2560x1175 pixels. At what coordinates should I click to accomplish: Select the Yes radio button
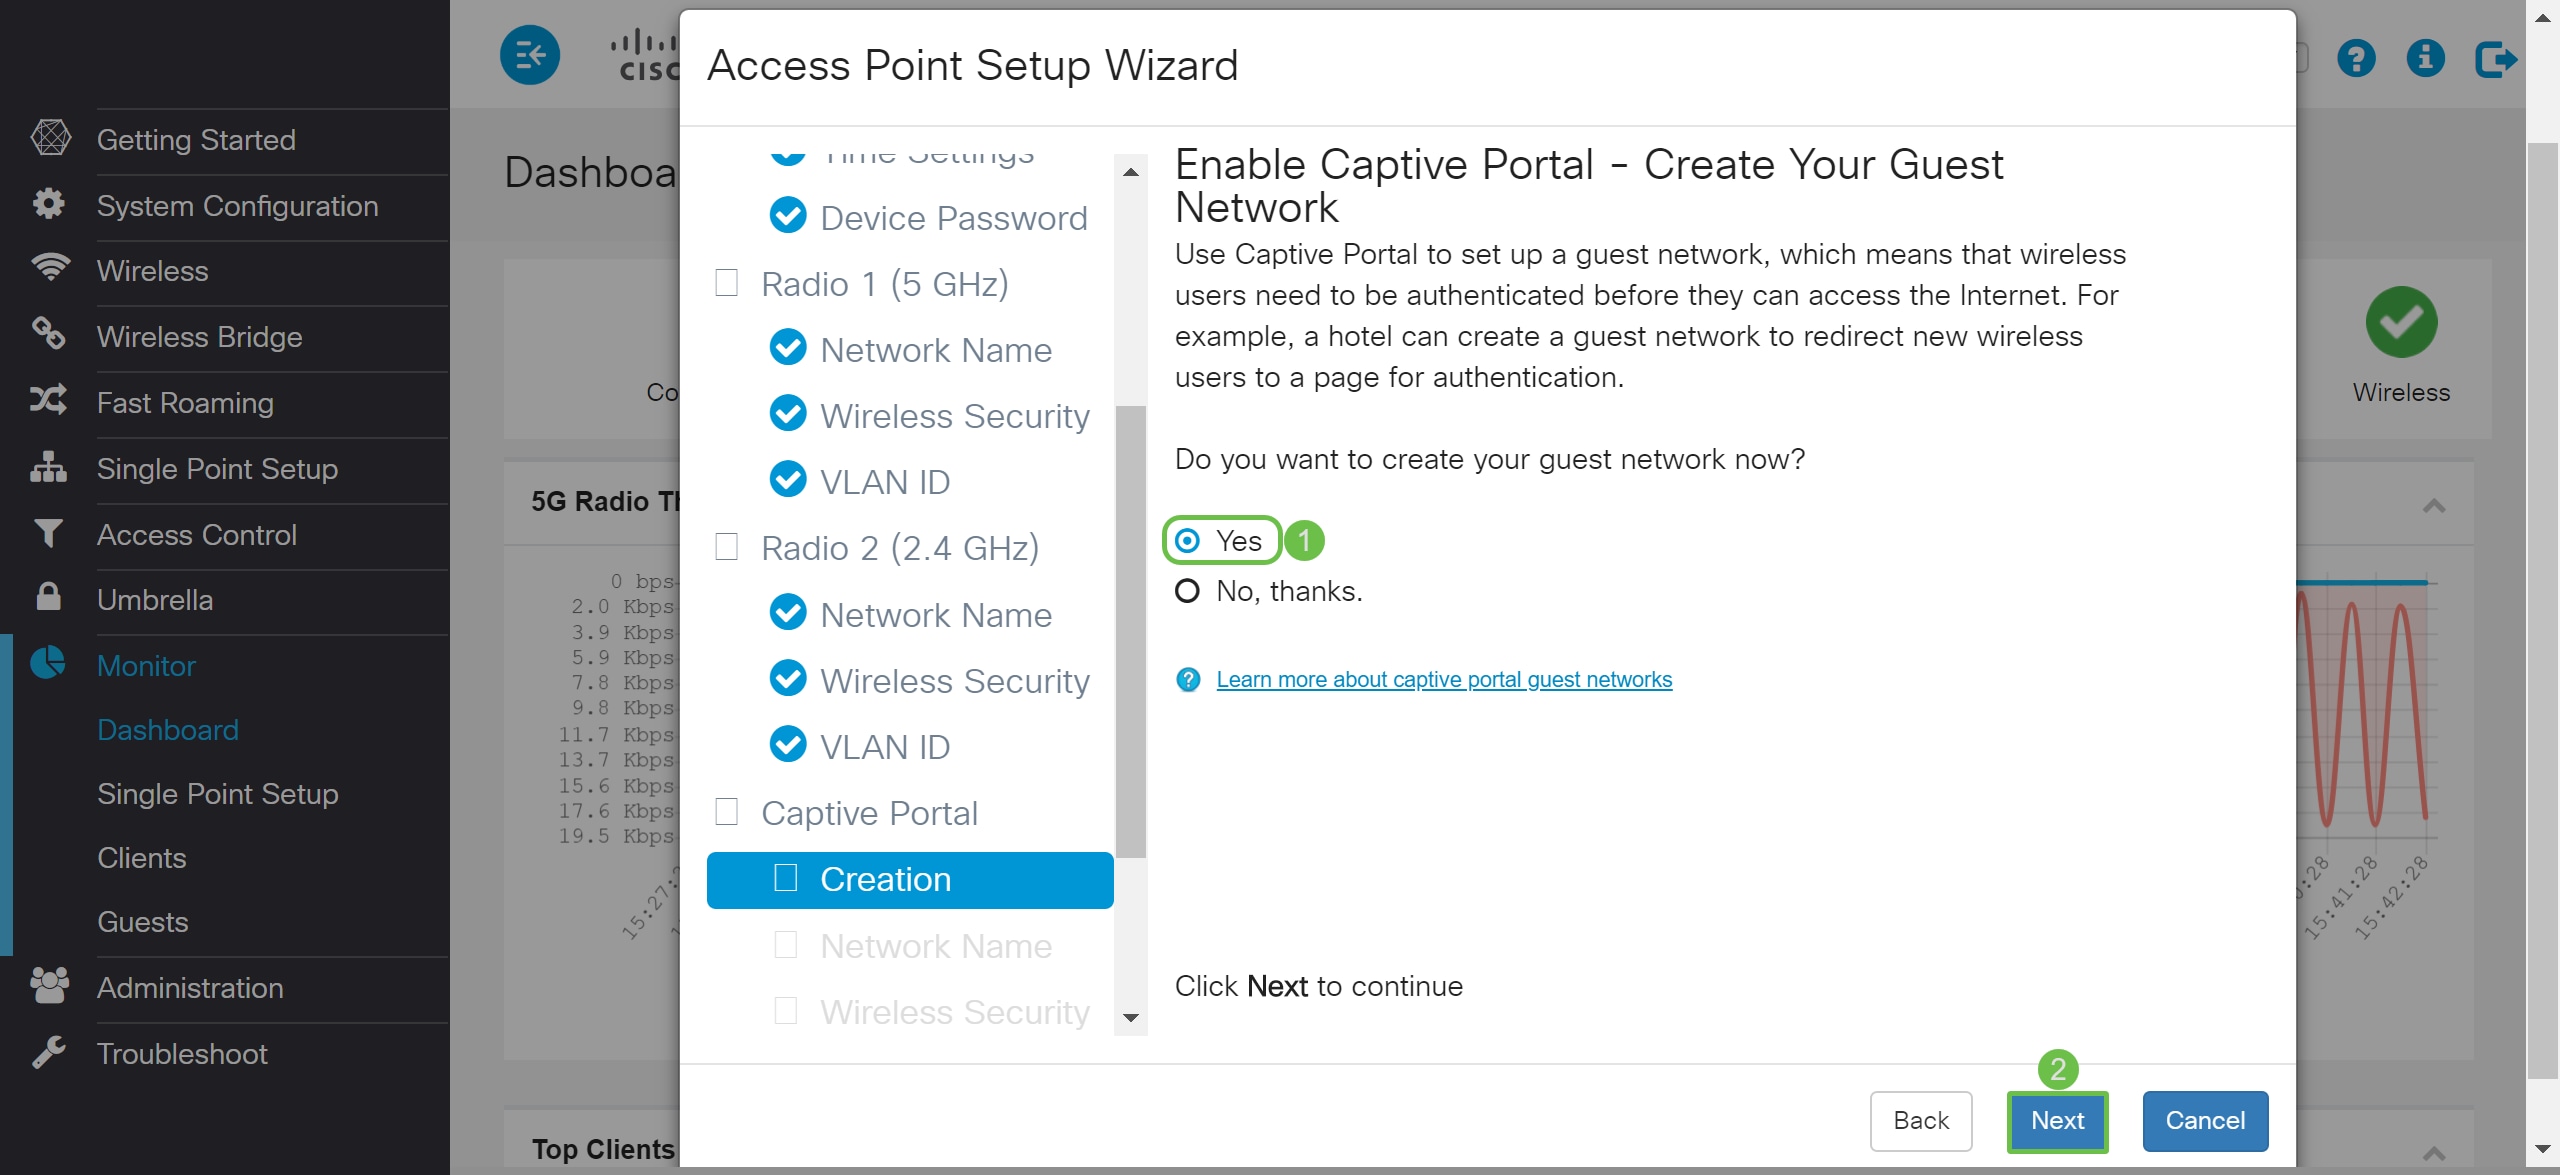coord(1187,541)
